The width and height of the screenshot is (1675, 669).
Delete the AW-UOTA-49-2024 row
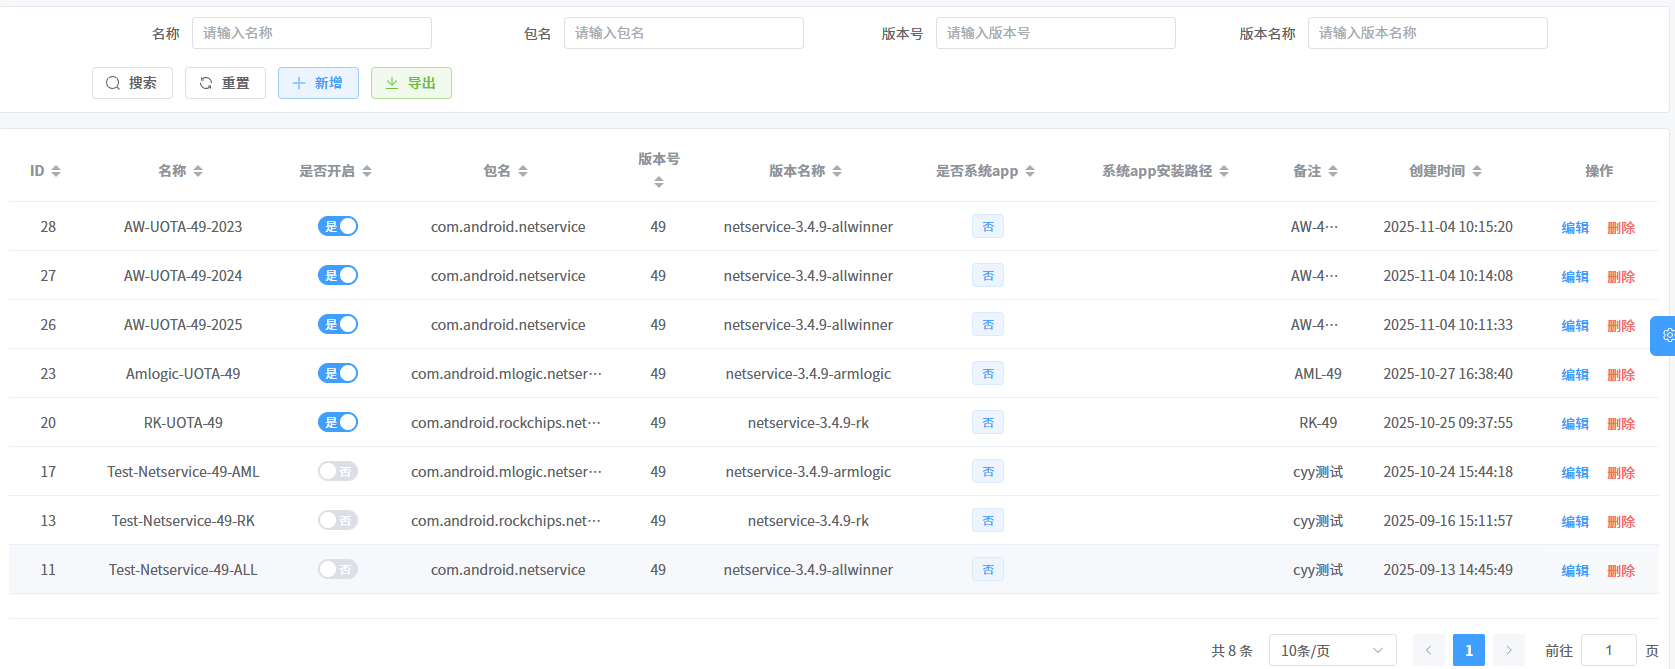pos(1621,277)
